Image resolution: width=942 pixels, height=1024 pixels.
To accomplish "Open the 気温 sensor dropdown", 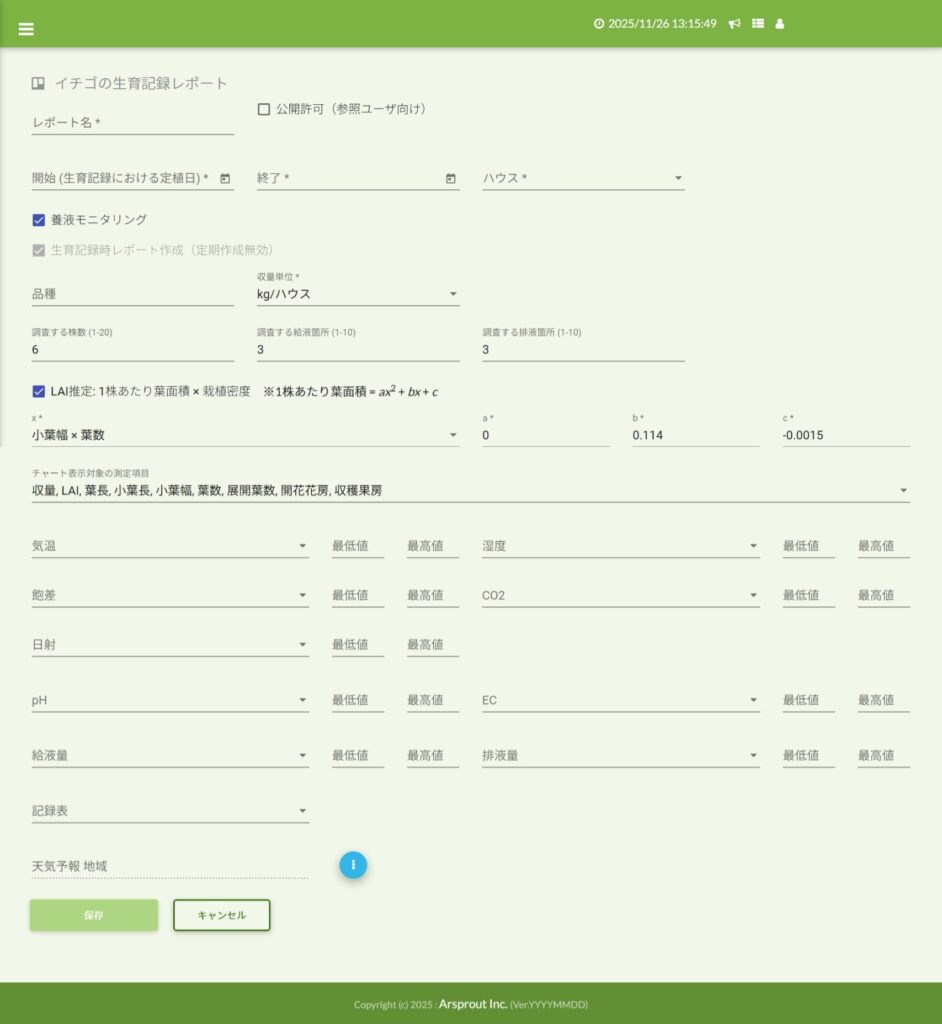I will [170, 546].
